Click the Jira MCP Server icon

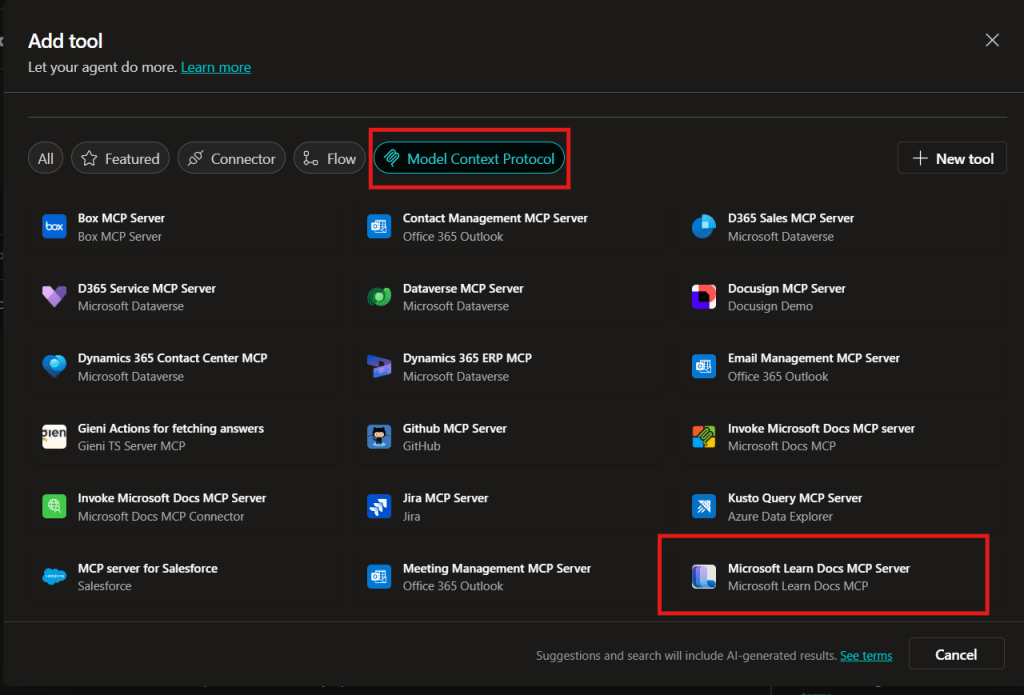point(379,507)
